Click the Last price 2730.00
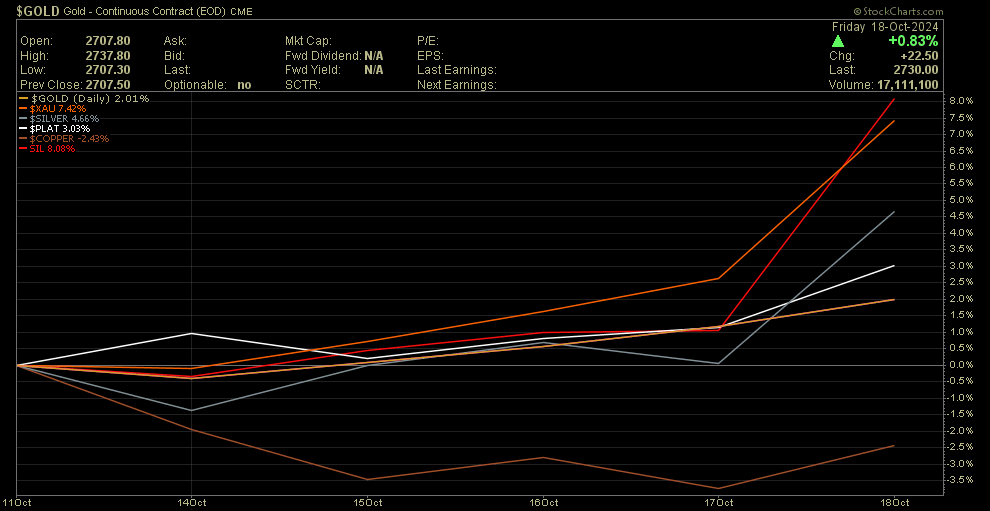The height and width of the screenshot is (511, 990). tap(915, 70)
